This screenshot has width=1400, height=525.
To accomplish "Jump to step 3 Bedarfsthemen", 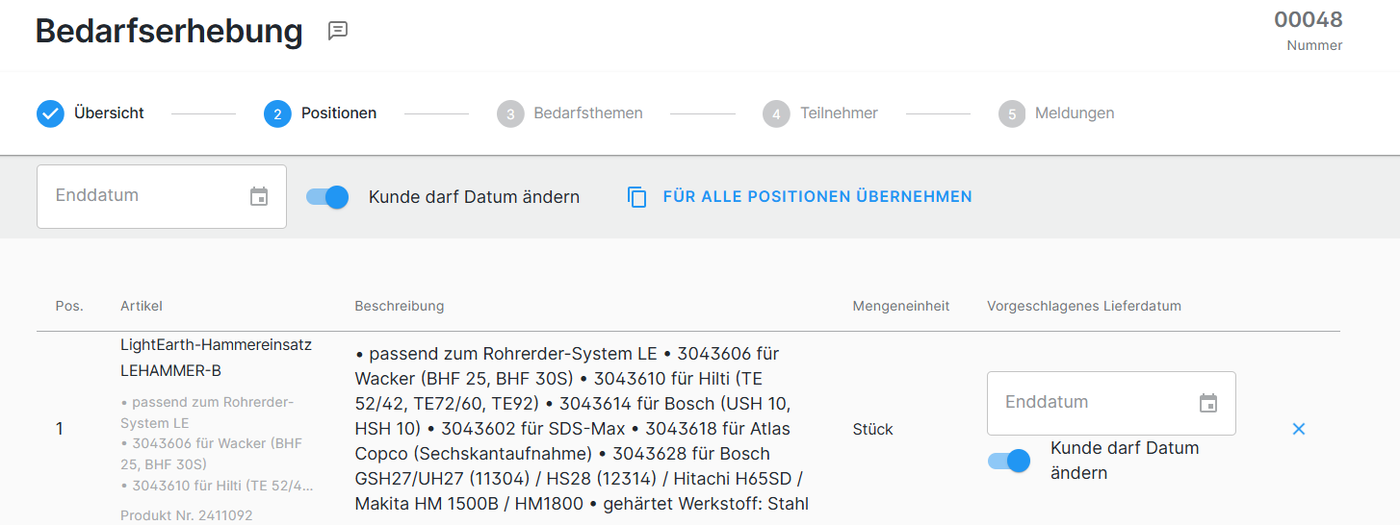I will pos(570,113).
